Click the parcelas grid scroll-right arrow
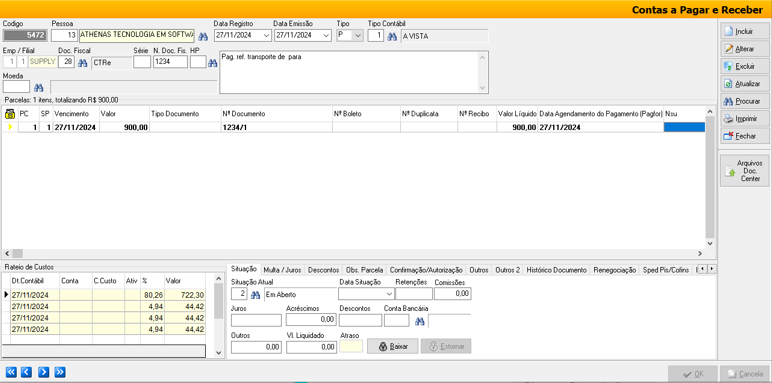The height and width of the screenshot is (383, 772). click(700, 253)
